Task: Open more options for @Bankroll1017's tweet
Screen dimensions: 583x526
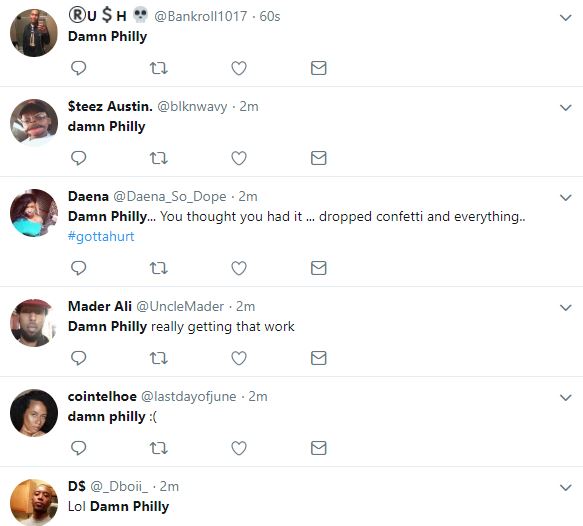Action: pos(566,17)
